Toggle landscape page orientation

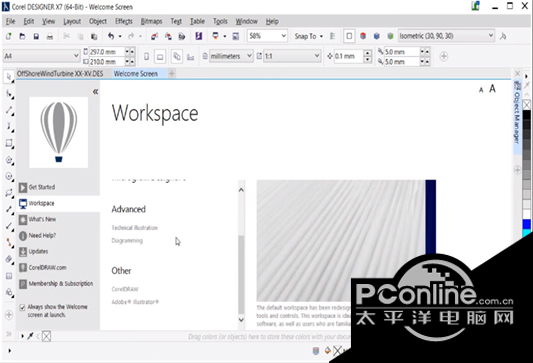tap(160, 56)
